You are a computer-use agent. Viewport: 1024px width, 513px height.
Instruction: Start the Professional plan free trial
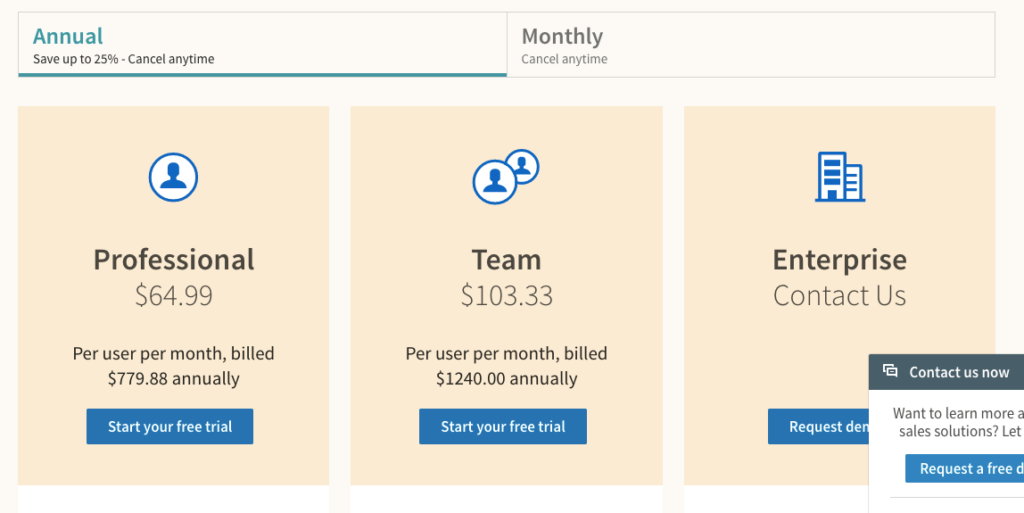coord(170,426)
